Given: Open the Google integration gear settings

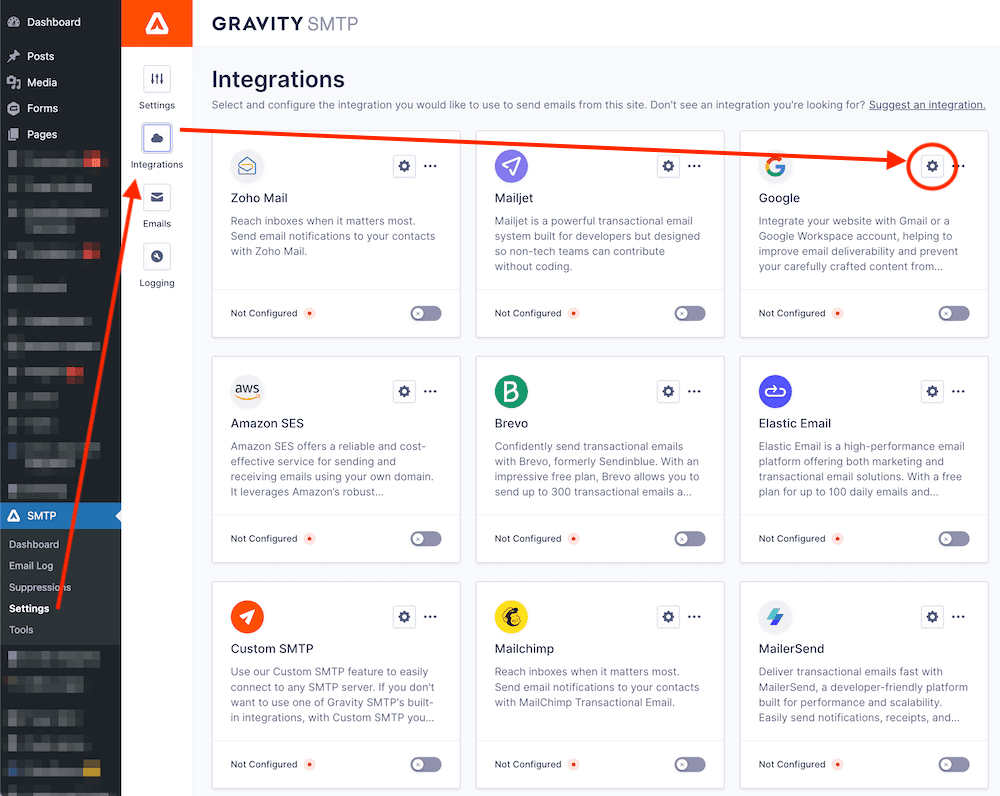Looking at the screenshot, I should point(932,166).
